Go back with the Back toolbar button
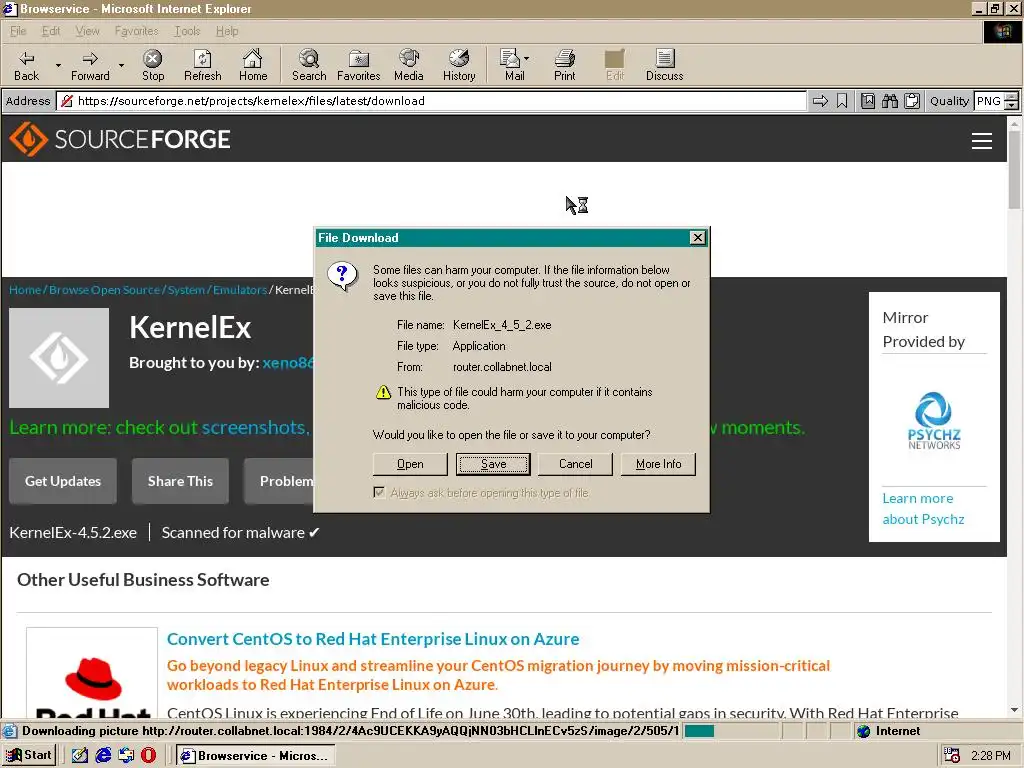 click(26, 65)
